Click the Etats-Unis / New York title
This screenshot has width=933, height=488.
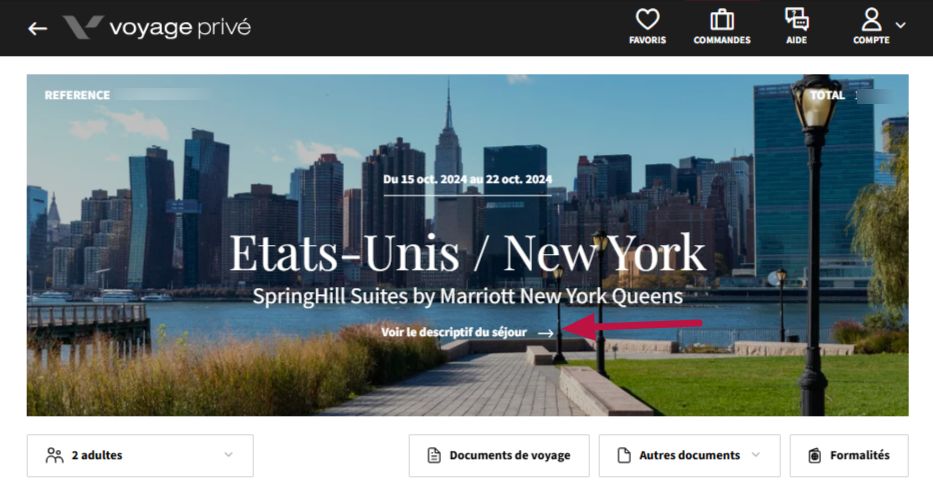pyautogui.click(x=468, y=253)
